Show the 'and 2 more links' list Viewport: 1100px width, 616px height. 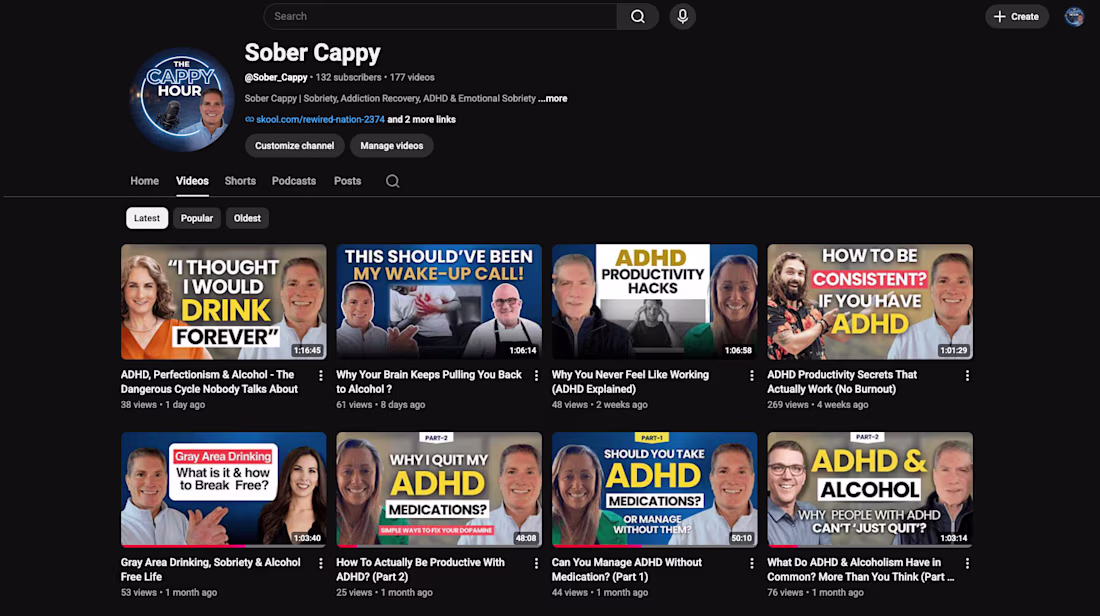(422, 119)
